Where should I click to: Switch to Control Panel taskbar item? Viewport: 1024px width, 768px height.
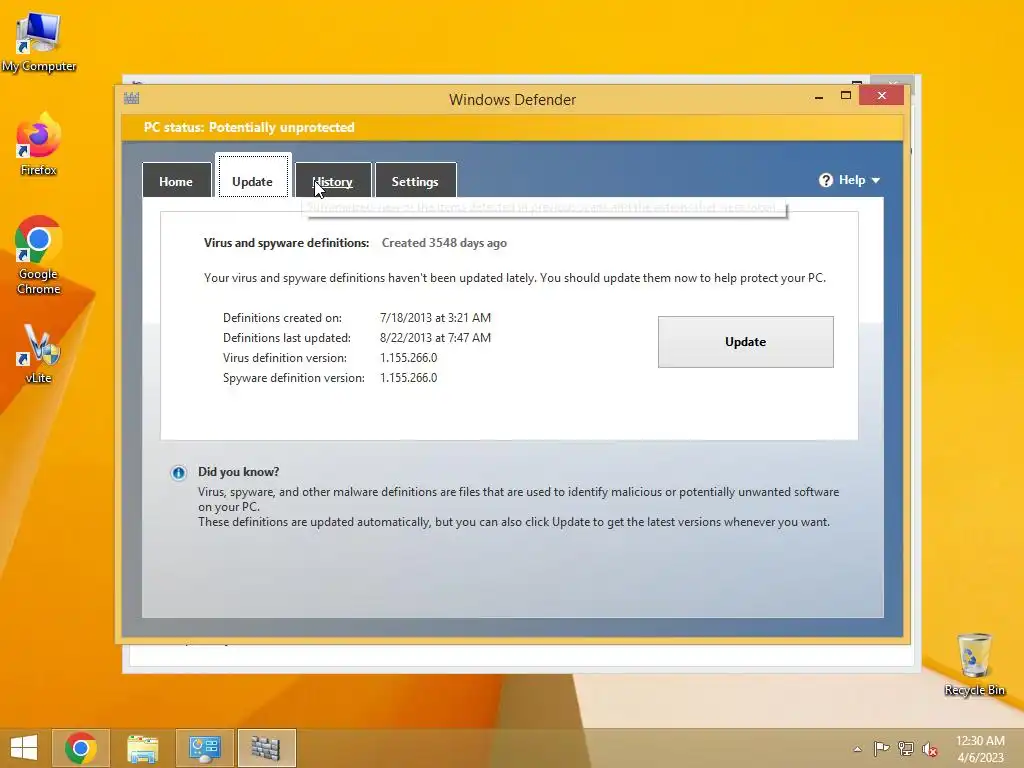204,748
